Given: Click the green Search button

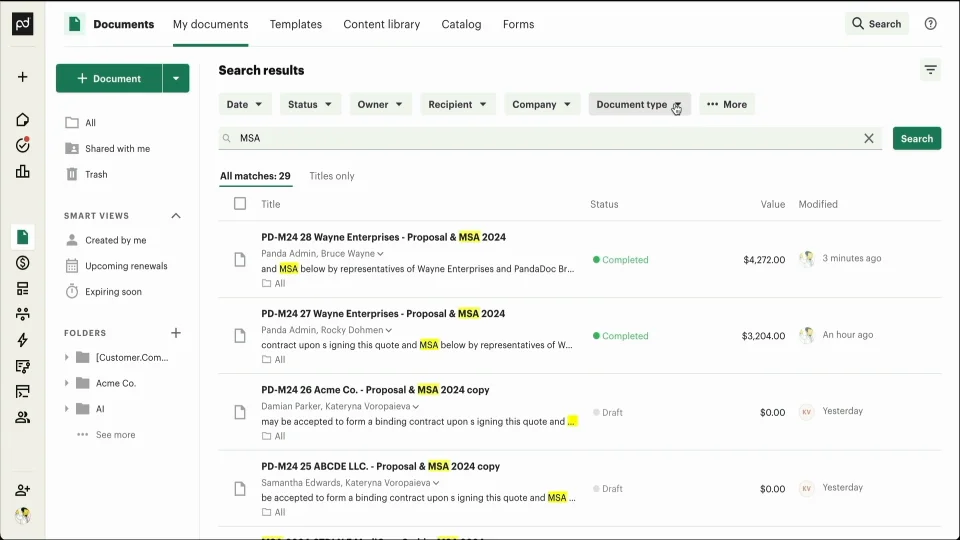Looking at the screenshot, I should (x=917, y=138).
